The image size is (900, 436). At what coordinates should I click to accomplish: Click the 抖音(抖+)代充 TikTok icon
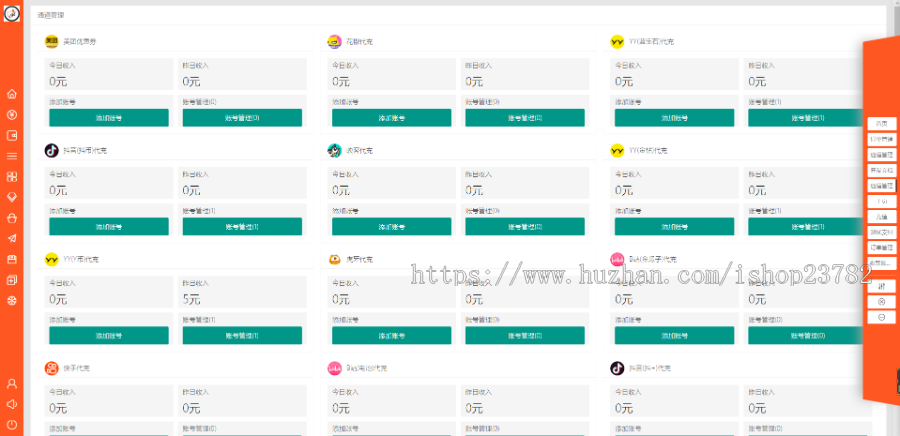(617, 368)
